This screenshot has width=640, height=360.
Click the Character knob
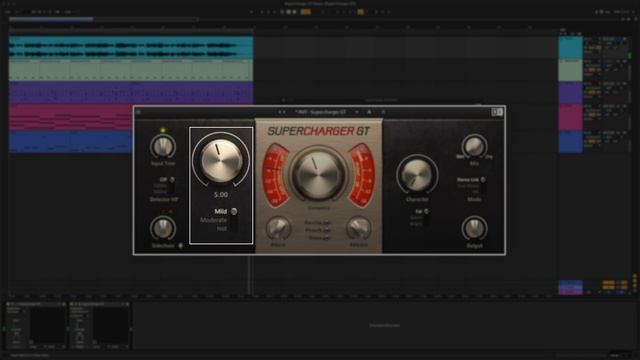(417, 175)
